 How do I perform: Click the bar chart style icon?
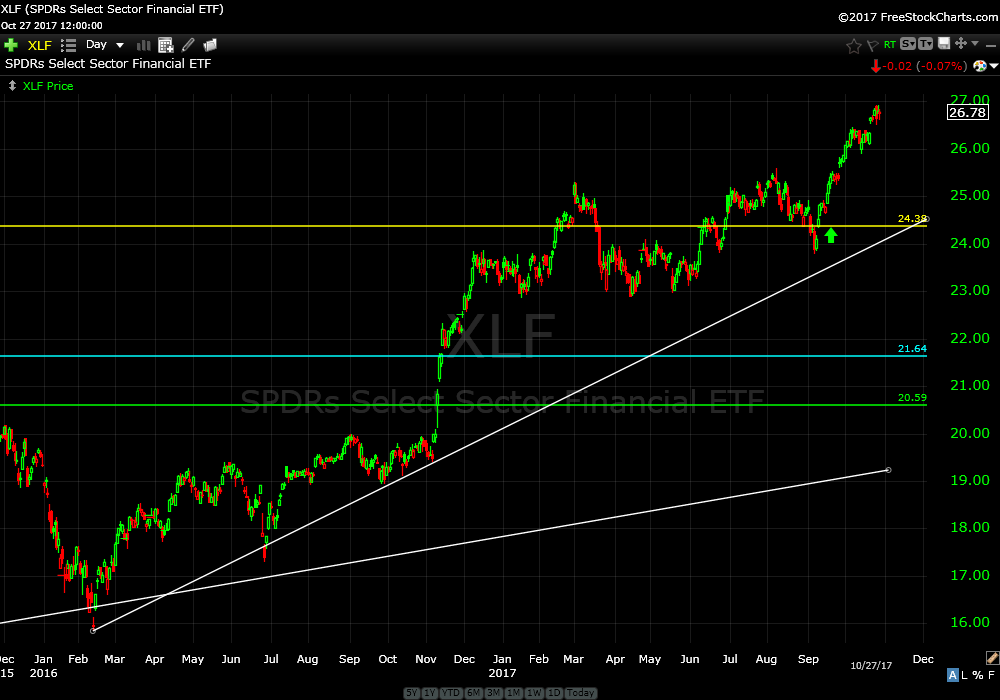point(143,45)
